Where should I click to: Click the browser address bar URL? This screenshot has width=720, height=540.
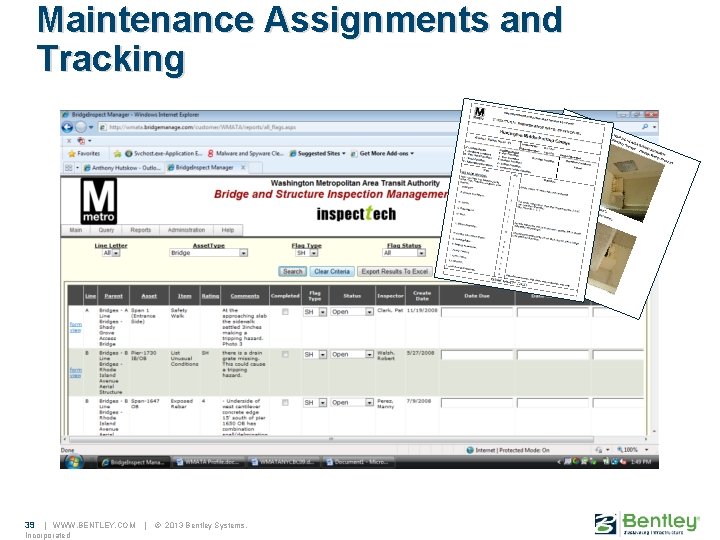[x=202, y=127]
